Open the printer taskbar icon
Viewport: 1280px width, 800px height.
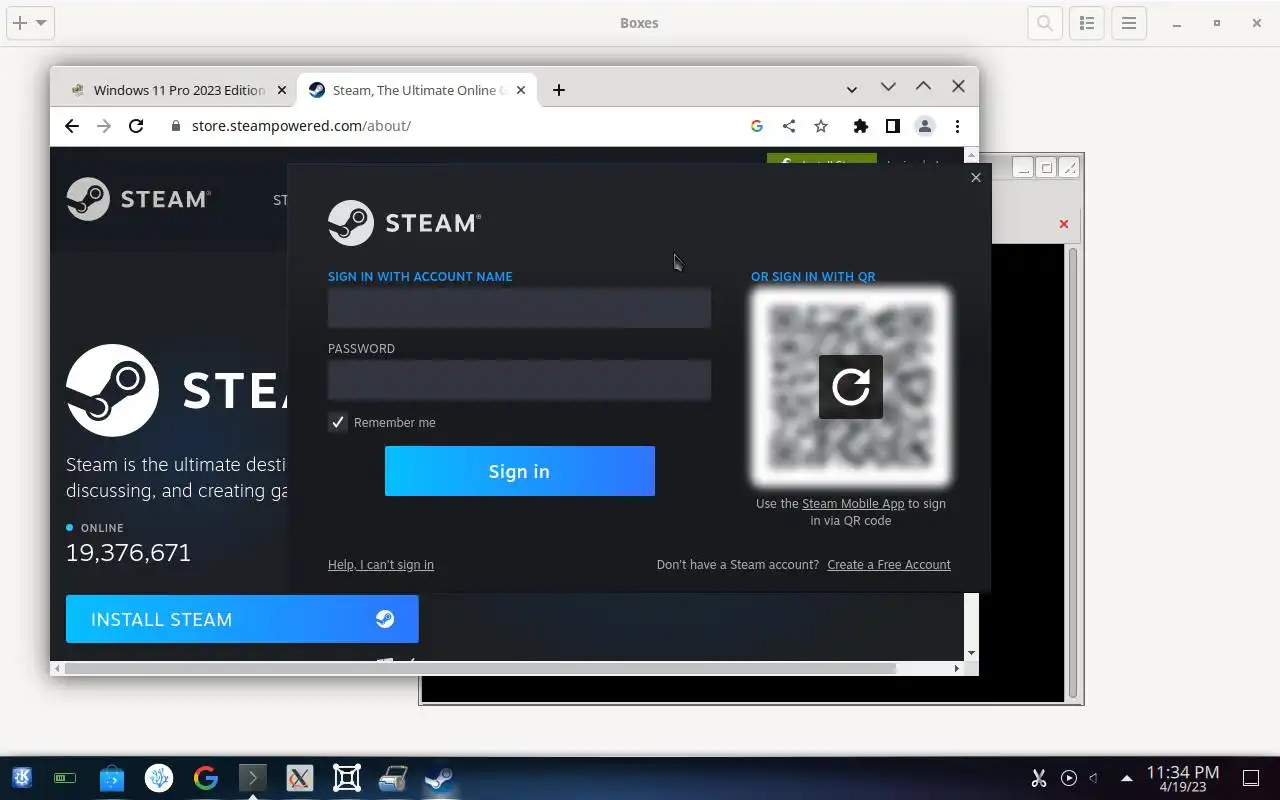click(x=393, y=777)
